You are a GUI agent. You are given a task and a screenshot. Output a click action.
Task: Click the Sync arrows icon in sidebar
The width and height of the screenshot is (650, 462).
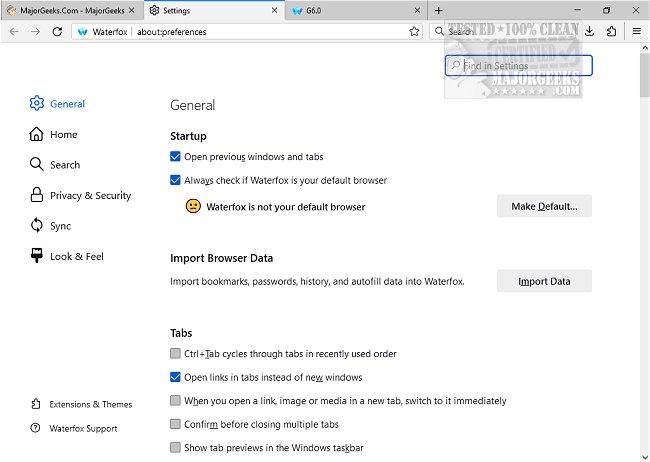[x=36, y=225]
